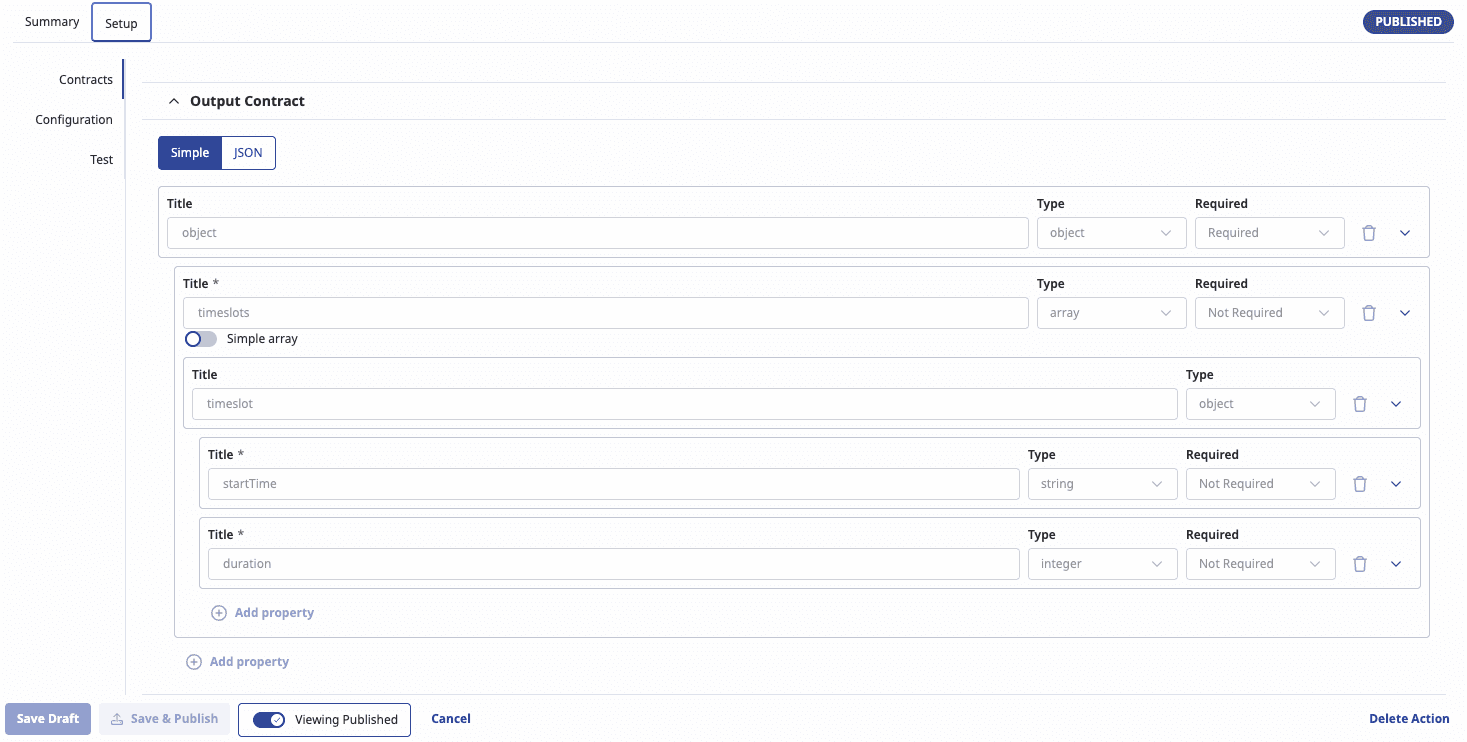
Task: Open the Type dropdown for timeslots
Action: (x=1111, y=312)
